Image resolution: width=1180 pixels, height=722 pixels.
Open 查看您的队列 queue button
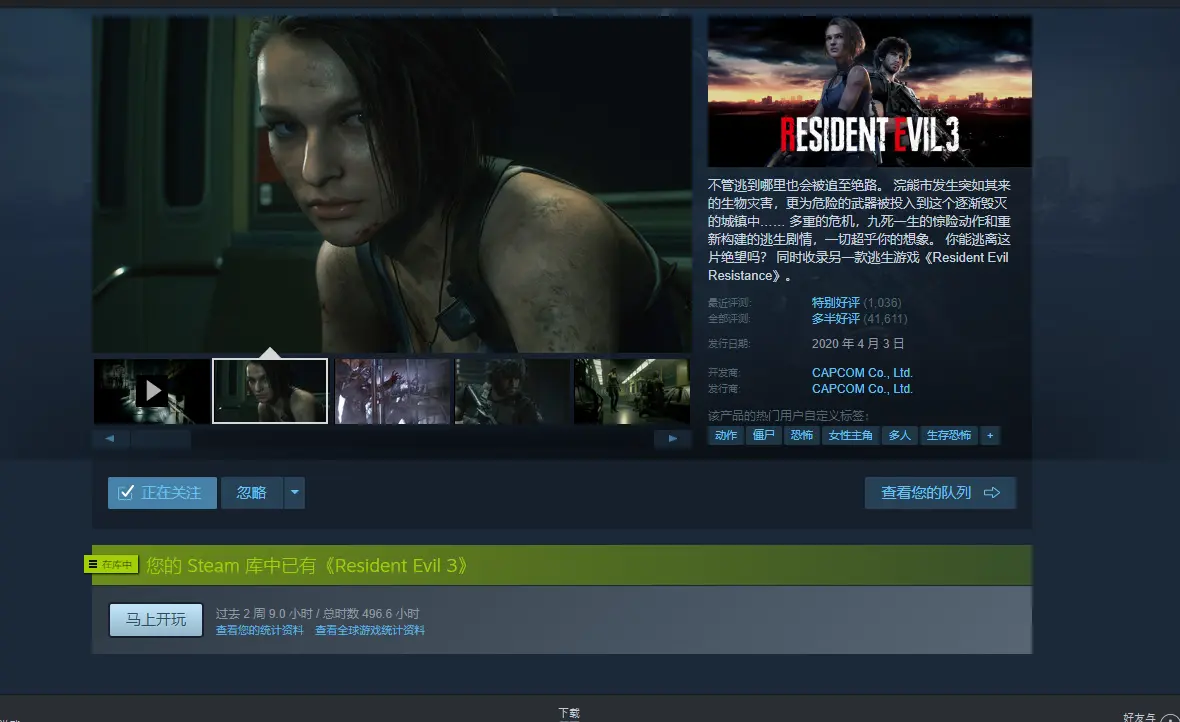pyautogui.click(x=940, y=492)
